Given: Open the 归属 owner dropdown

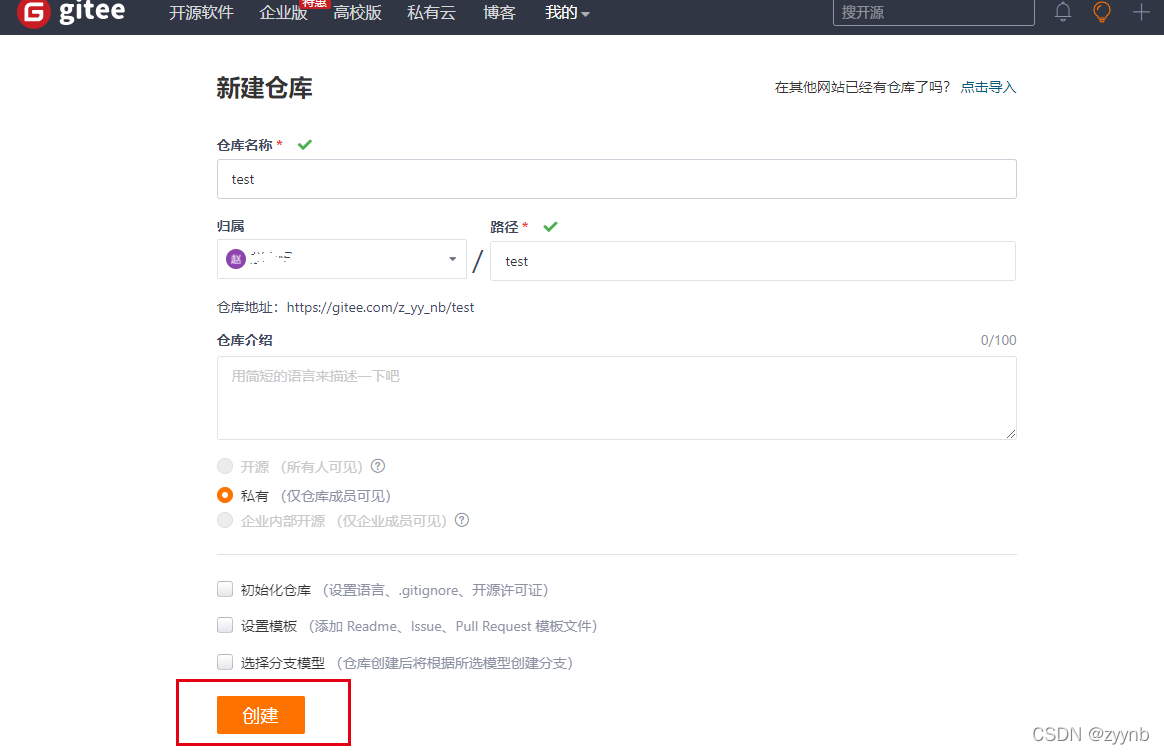Looking at the screenshot, I should [452, 258].
